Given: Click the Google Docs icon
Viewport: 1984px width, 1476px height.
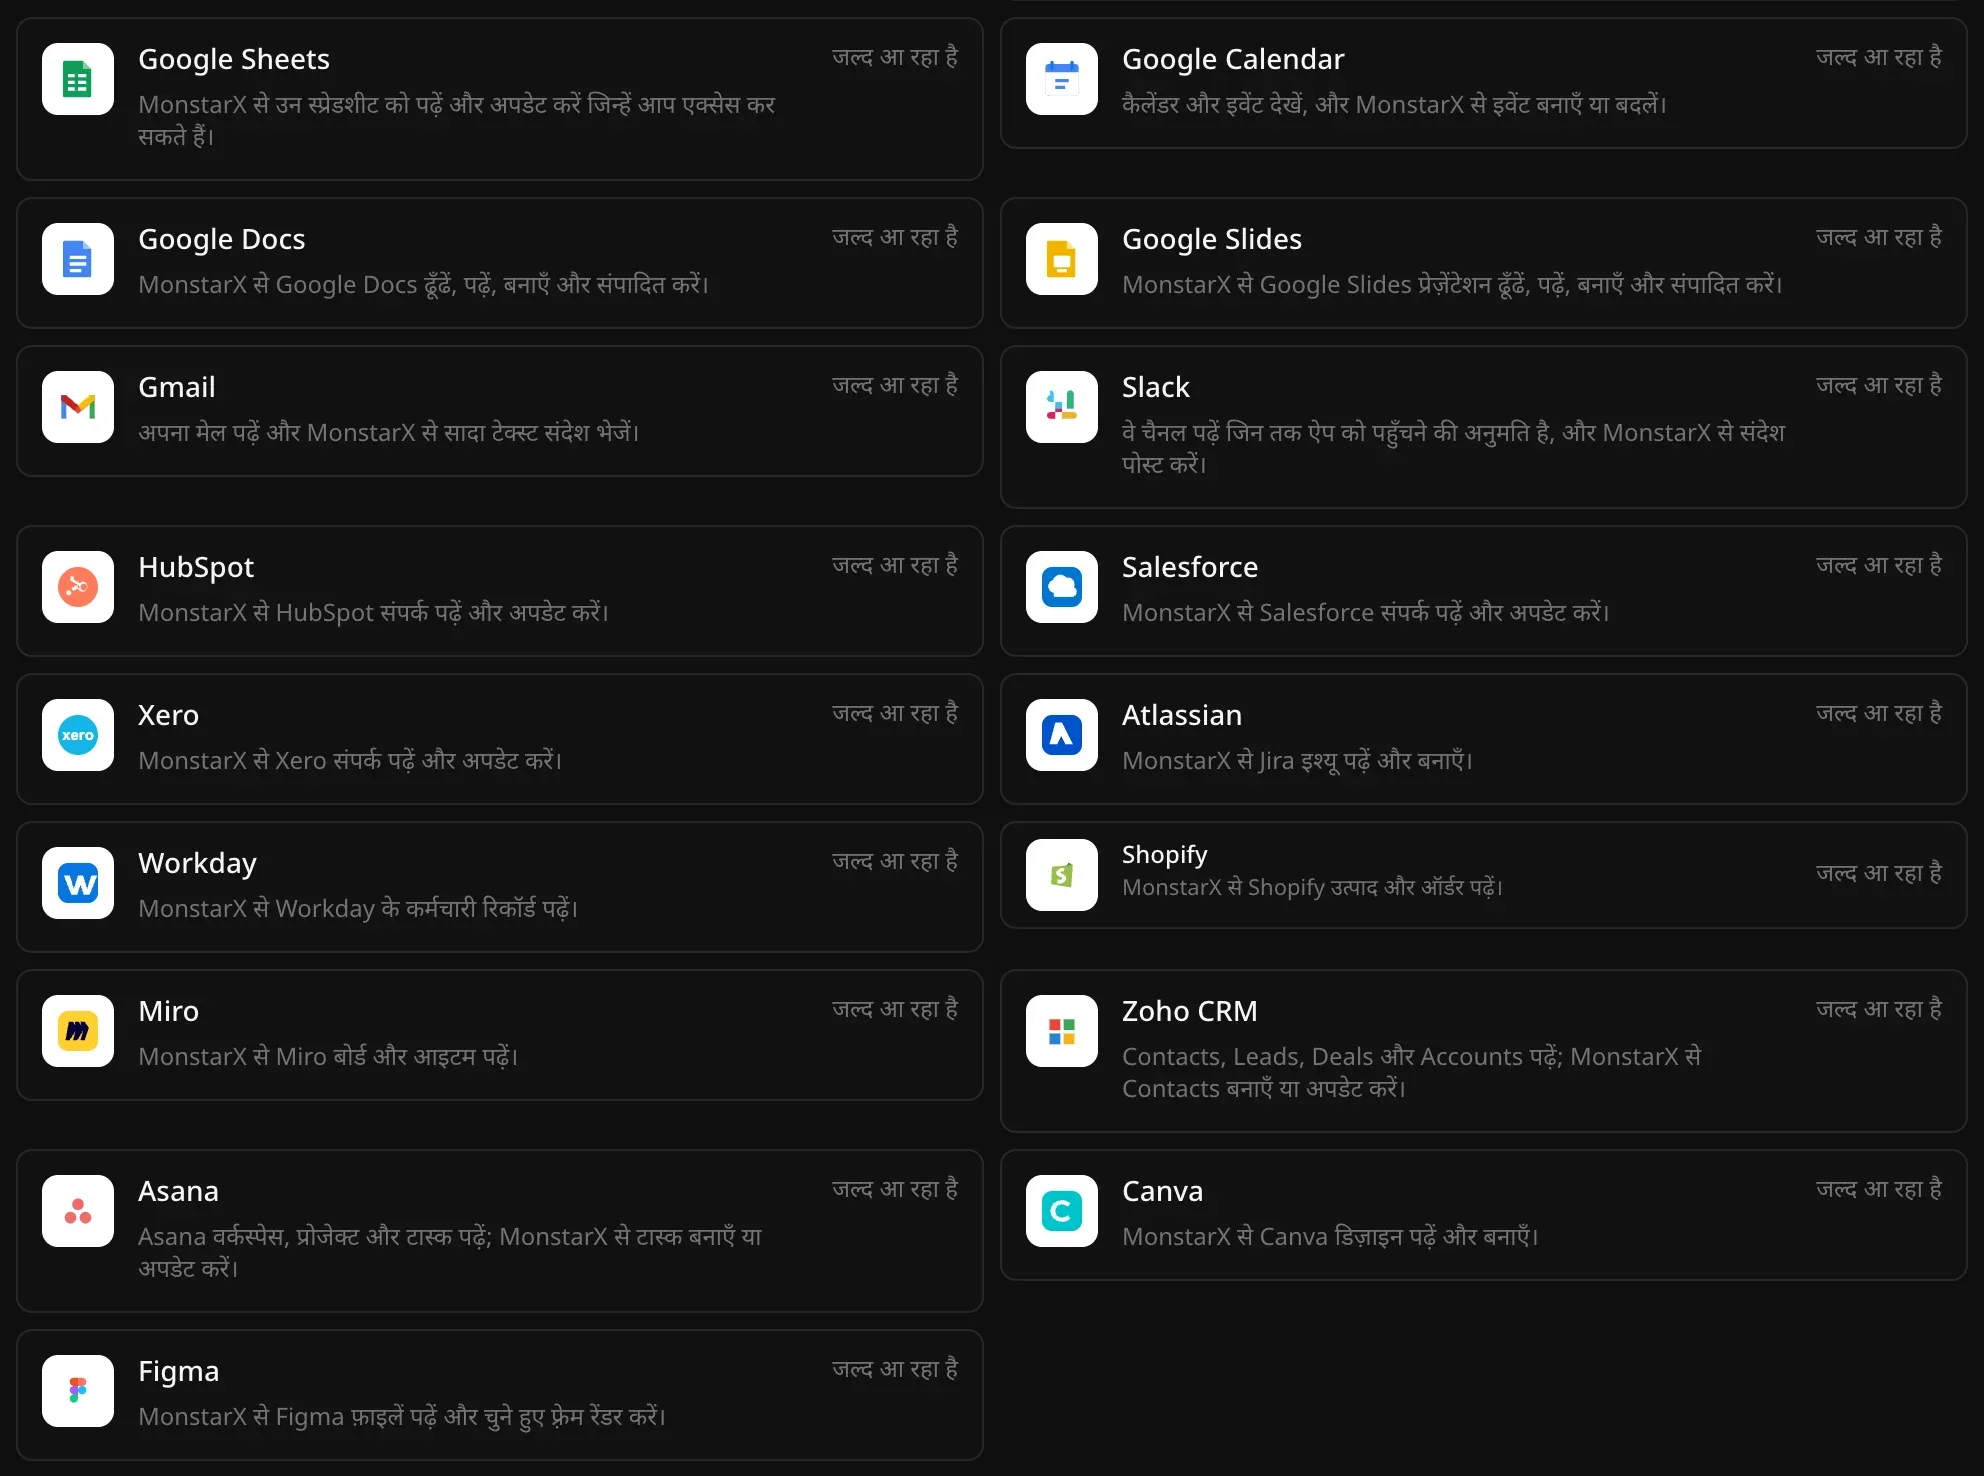Looking at the screenshot, I should [78, 259].
